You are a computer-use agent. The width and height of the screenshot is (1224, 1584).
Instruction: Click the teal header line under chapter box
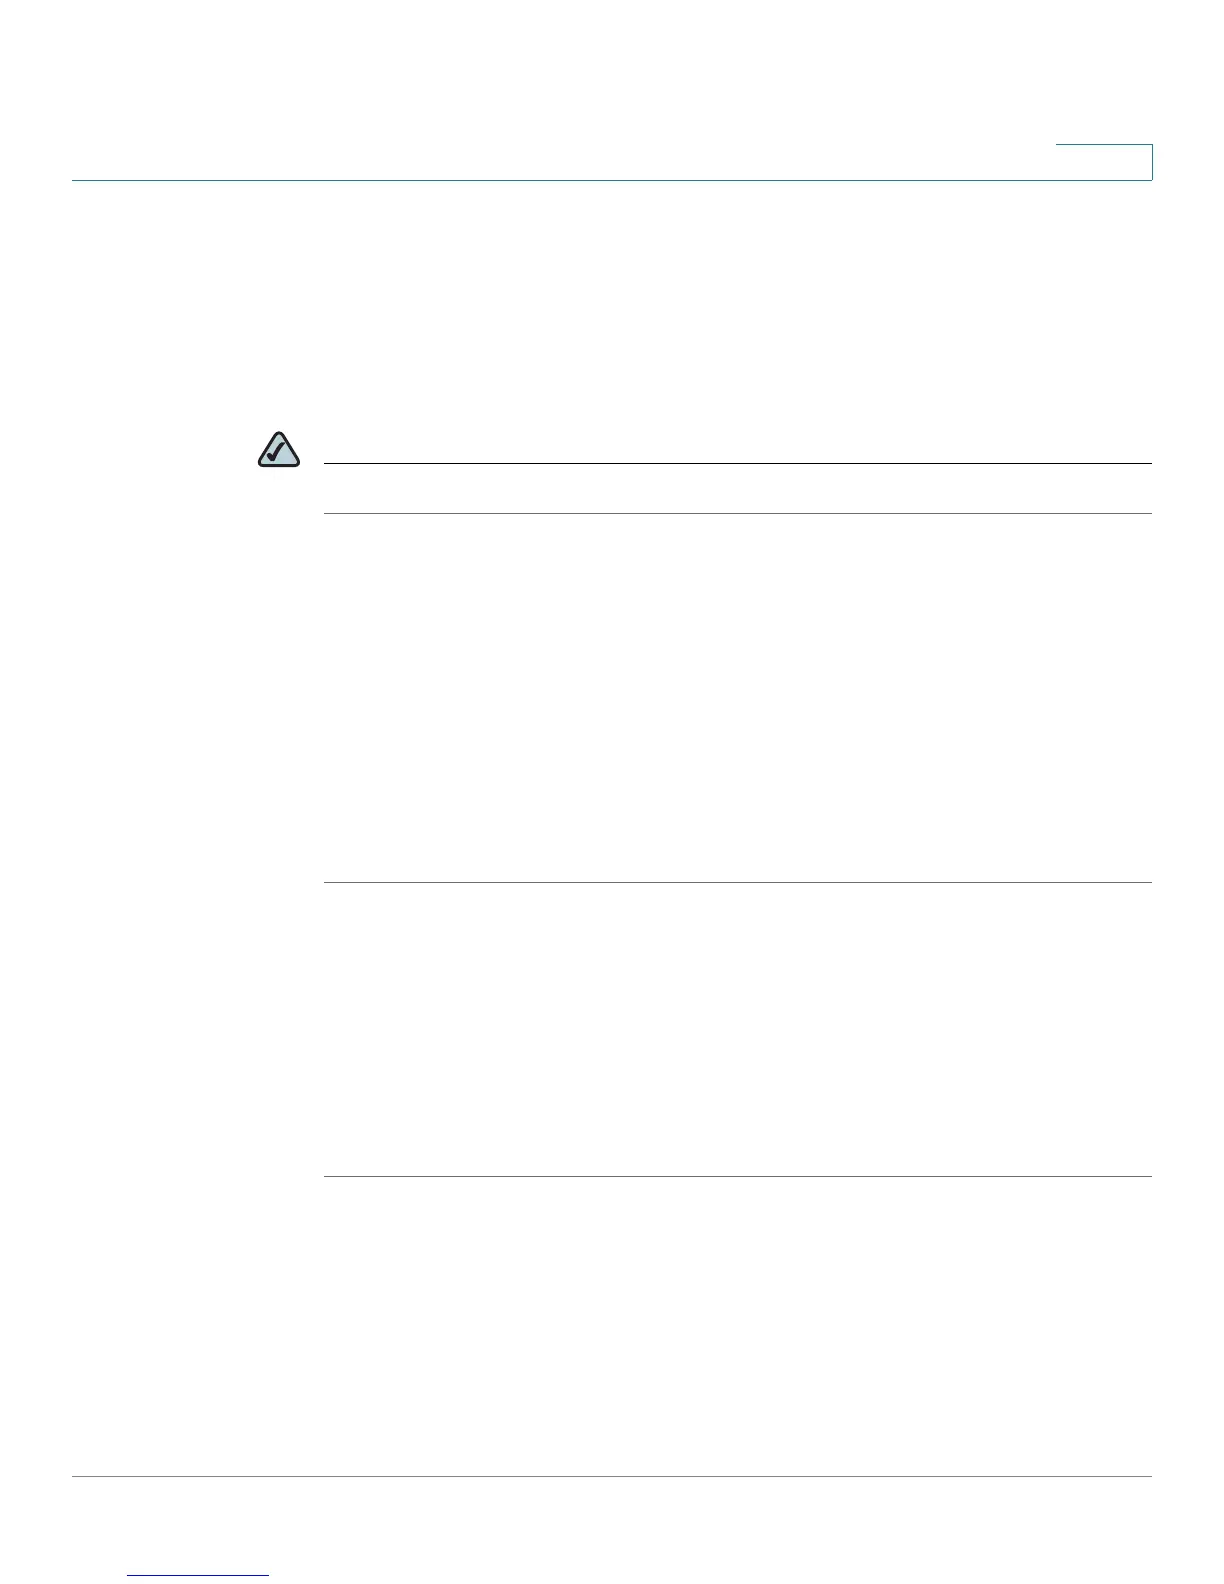tap(612, 180)
